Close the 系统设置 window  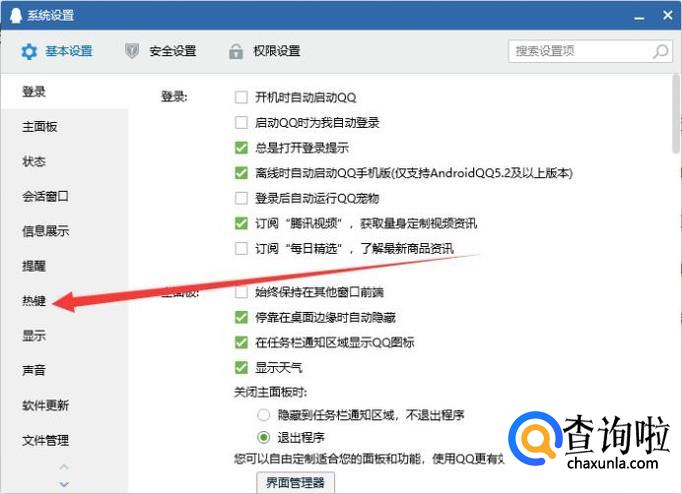pos(665,15)
